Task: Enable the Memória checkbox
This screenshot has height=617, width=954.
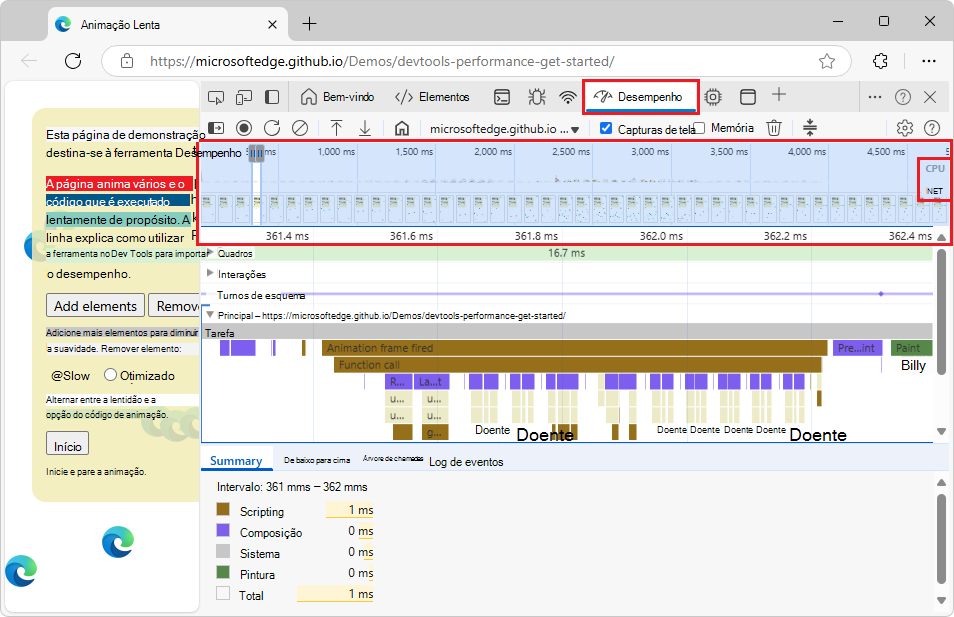Action: 700,128
